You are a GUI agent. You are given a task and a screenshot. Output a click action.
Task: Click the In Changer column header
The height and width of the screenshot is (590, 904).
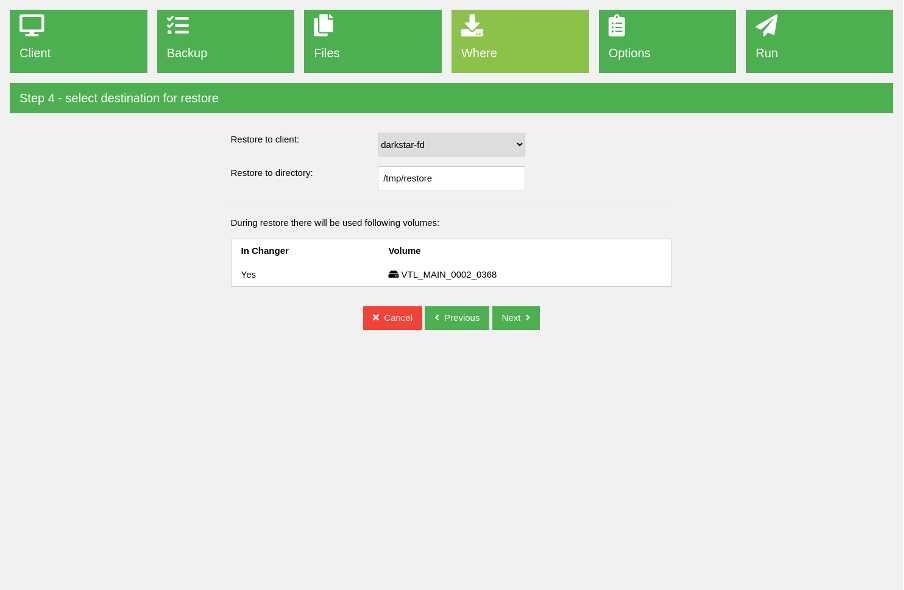(265, 251)
